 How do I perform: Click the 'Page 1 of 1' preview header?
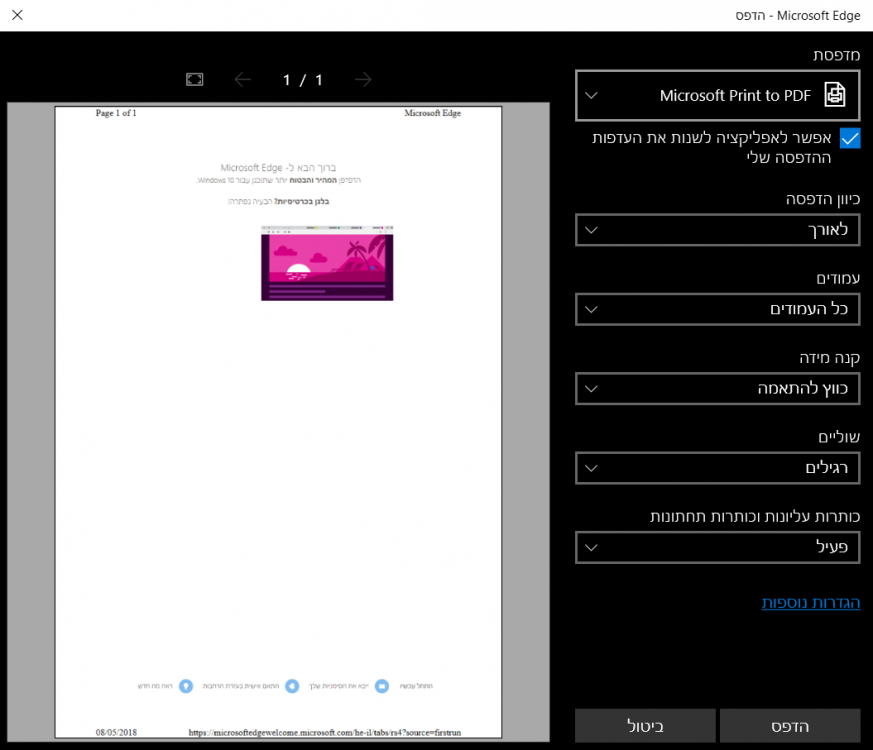[116, 113]
